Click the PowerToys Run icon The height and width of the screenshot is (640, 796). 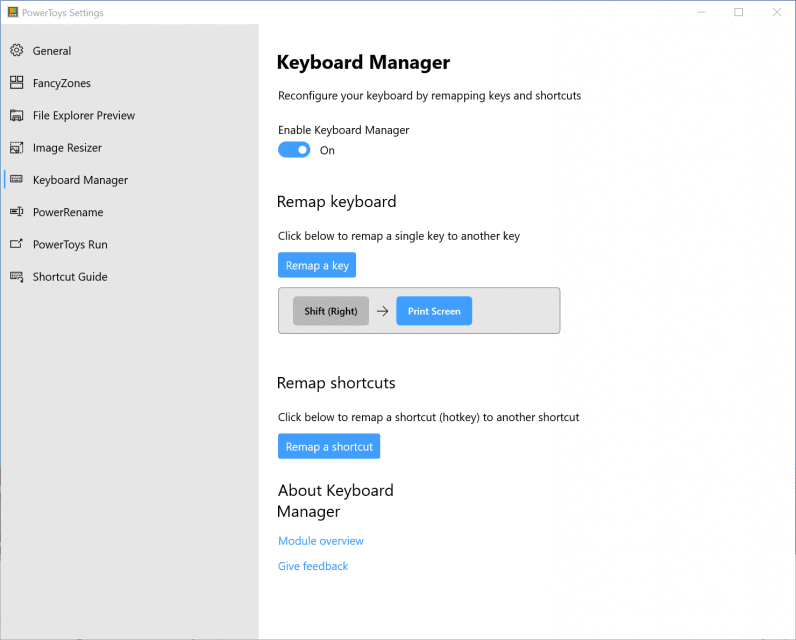coord(17,244)
